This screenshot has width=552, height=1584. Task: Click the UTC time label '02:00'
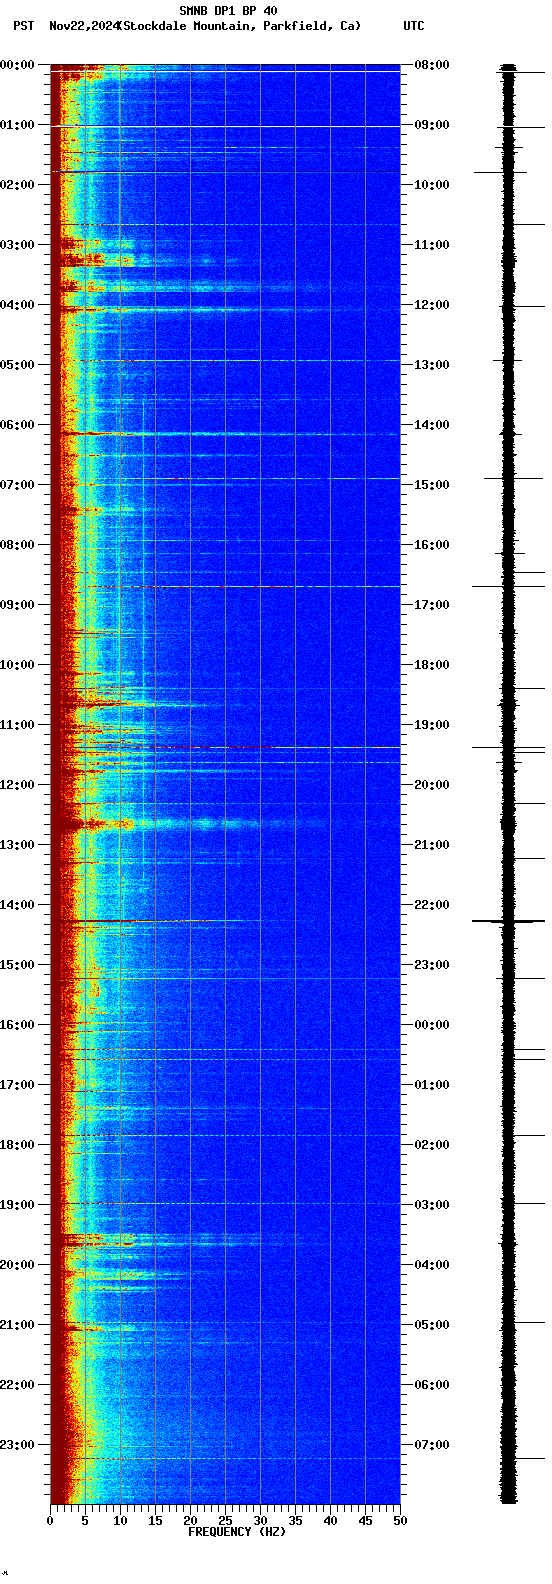(432, 1145)
